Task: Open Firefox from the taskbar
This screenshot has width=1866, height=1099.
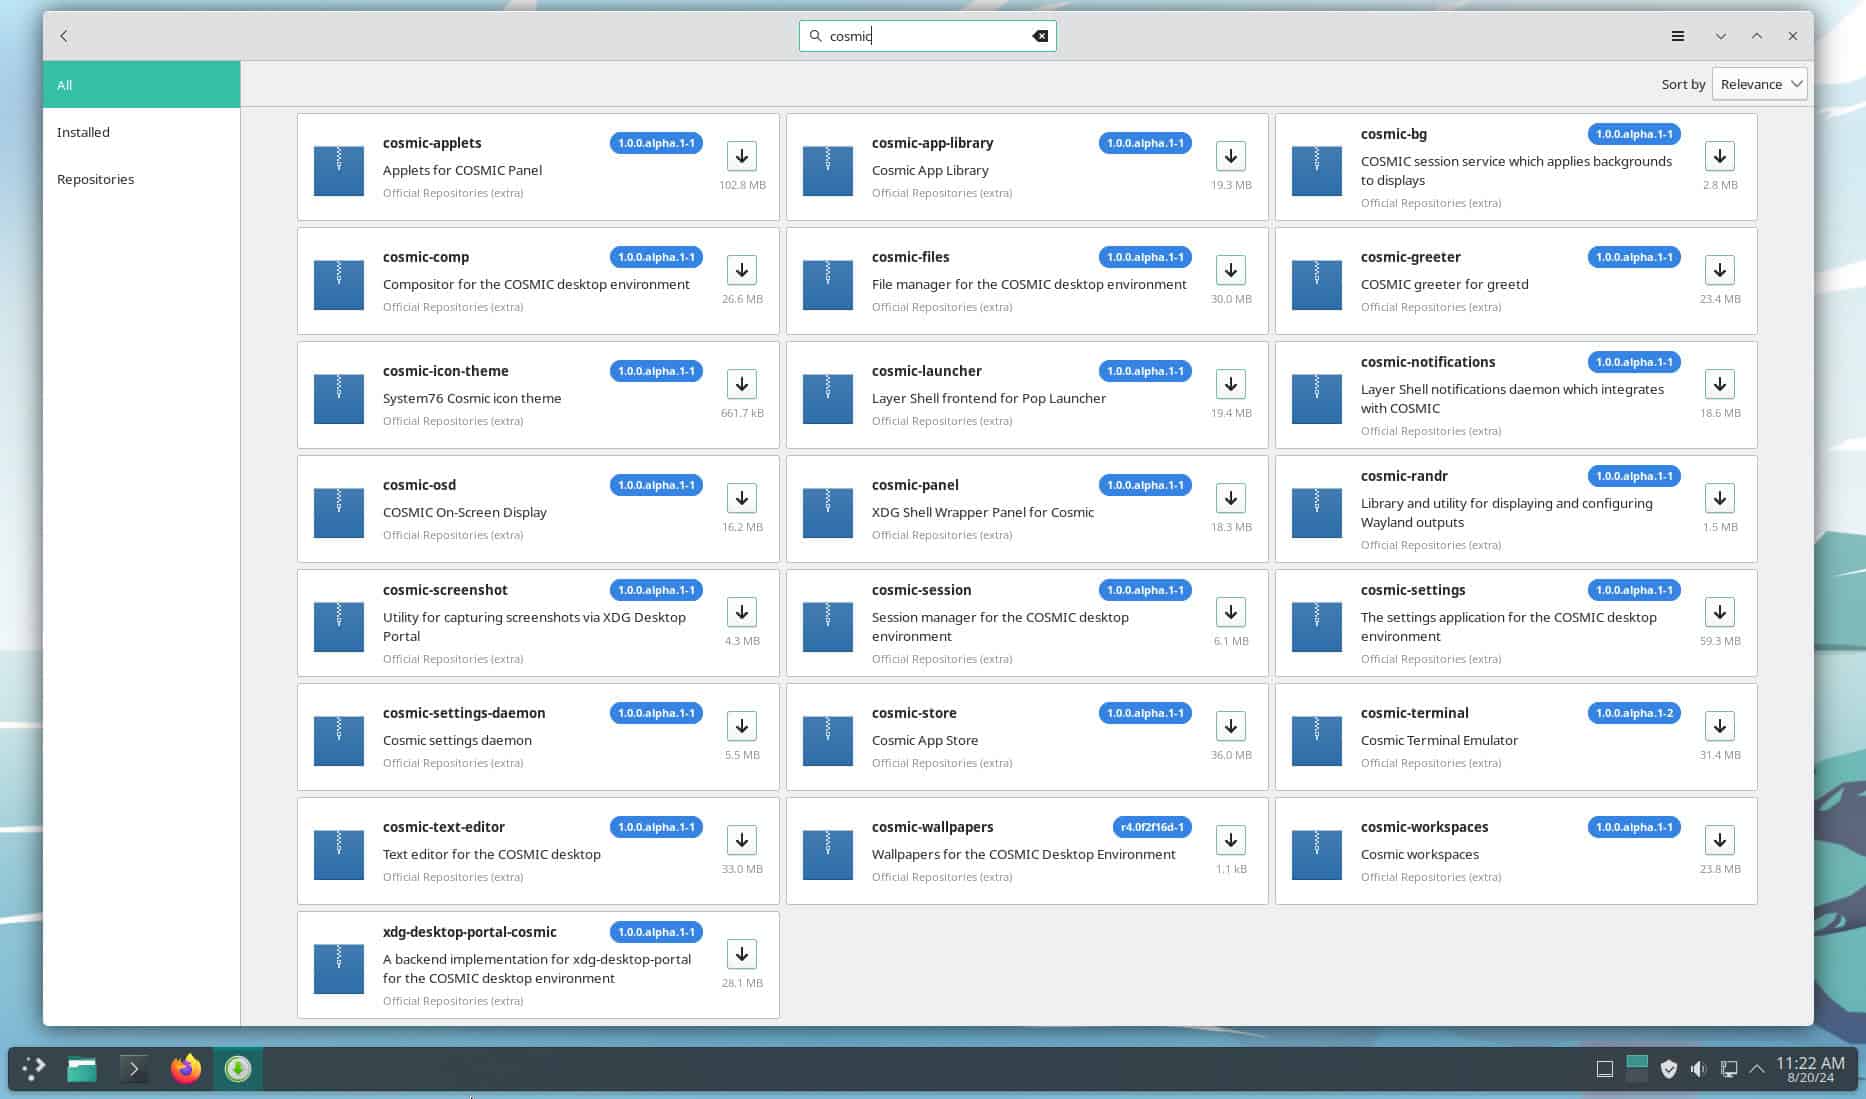Action: click(185, 1069)
